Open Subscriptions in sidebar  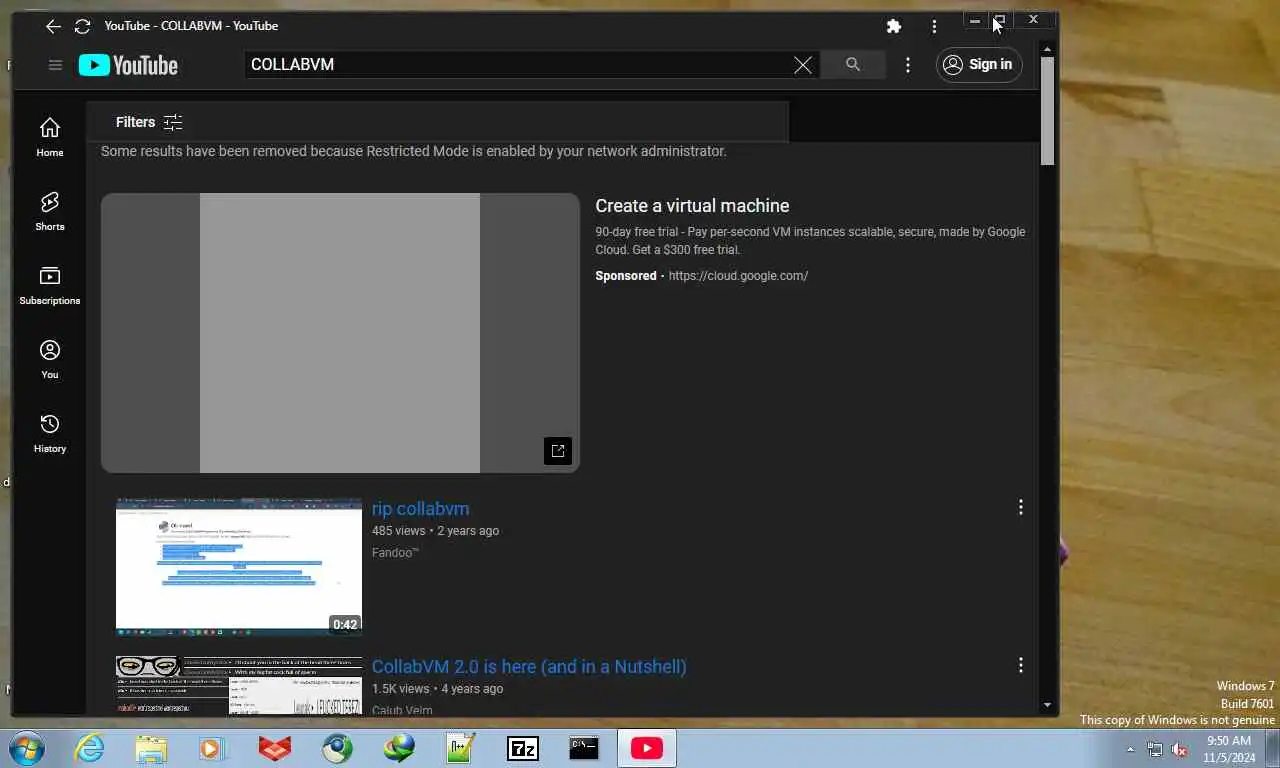[50, 285]
